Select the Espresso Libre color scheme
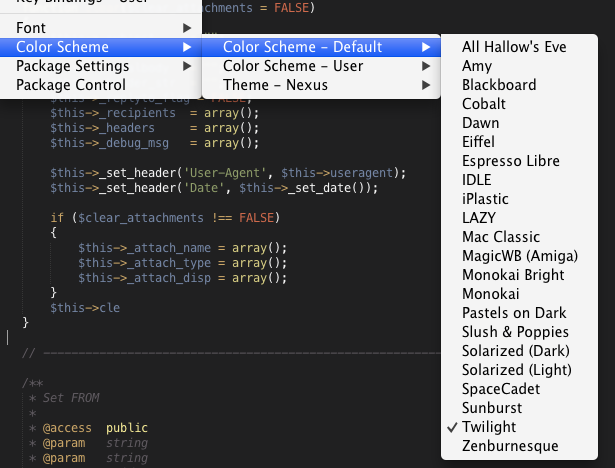This screenshot has height=468, width=615. click(519, 161)
